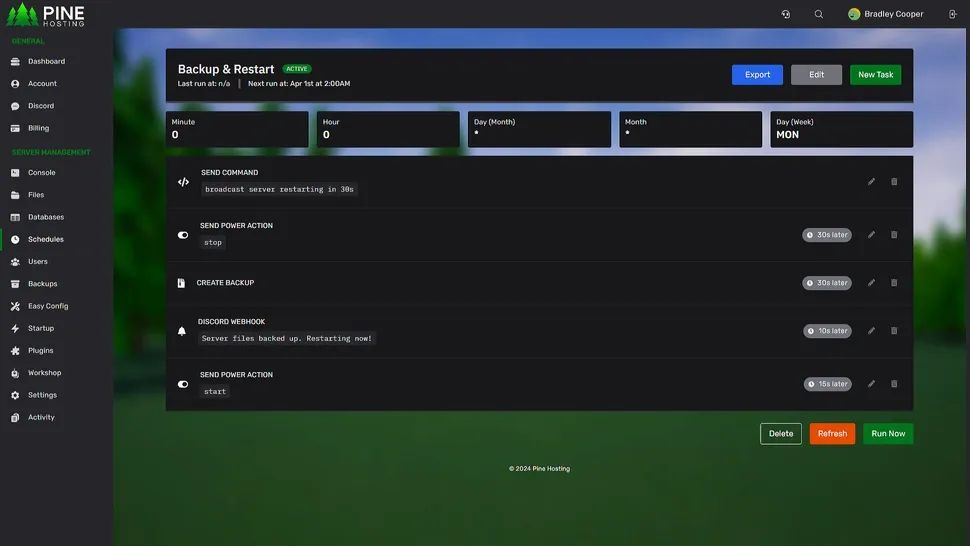Viewport: 970px width, 546px height.
Task: Click the logout icon beside Bradley Cooper
Action: point(951,14)
